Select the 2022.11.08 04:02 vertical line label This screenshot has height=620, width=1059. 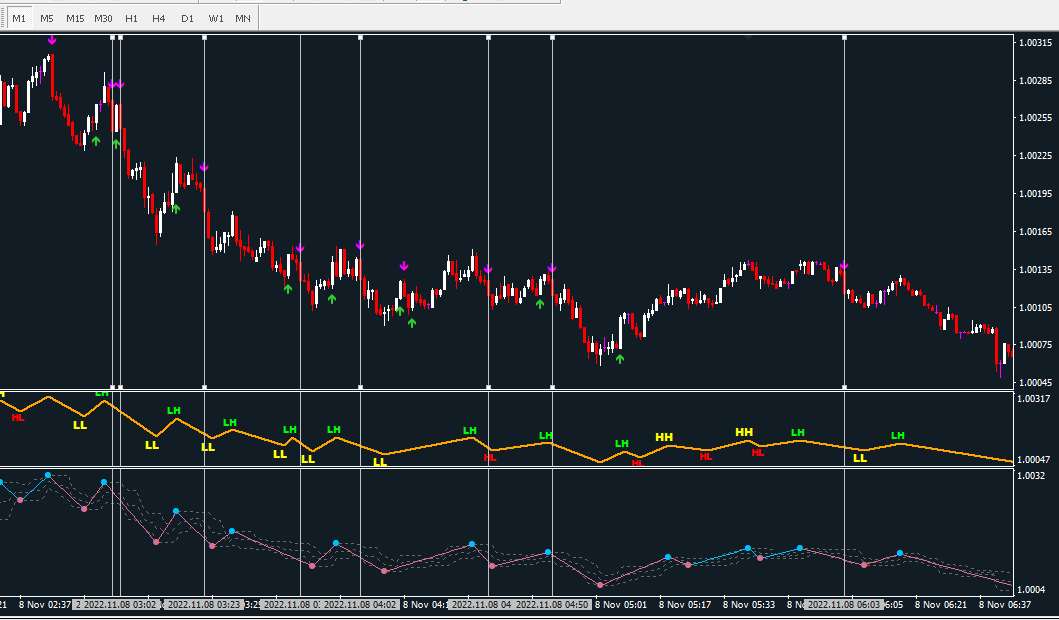pos(360,605)
